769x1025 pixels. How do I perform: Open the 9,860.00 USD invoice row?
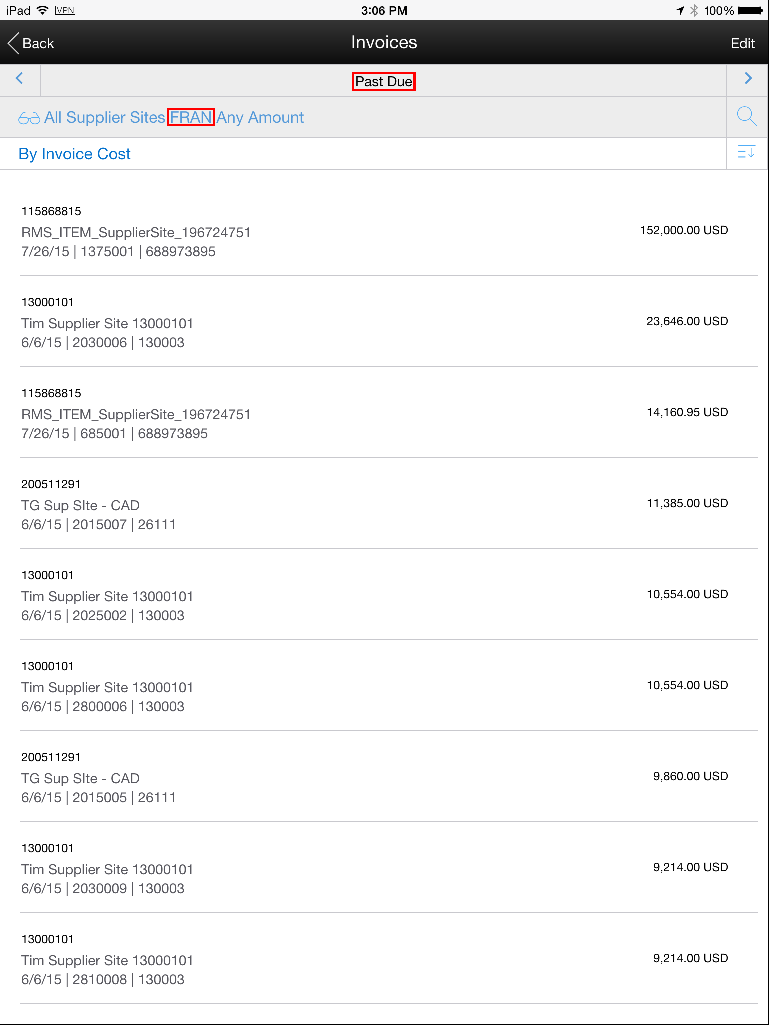[x=384, y=777]
